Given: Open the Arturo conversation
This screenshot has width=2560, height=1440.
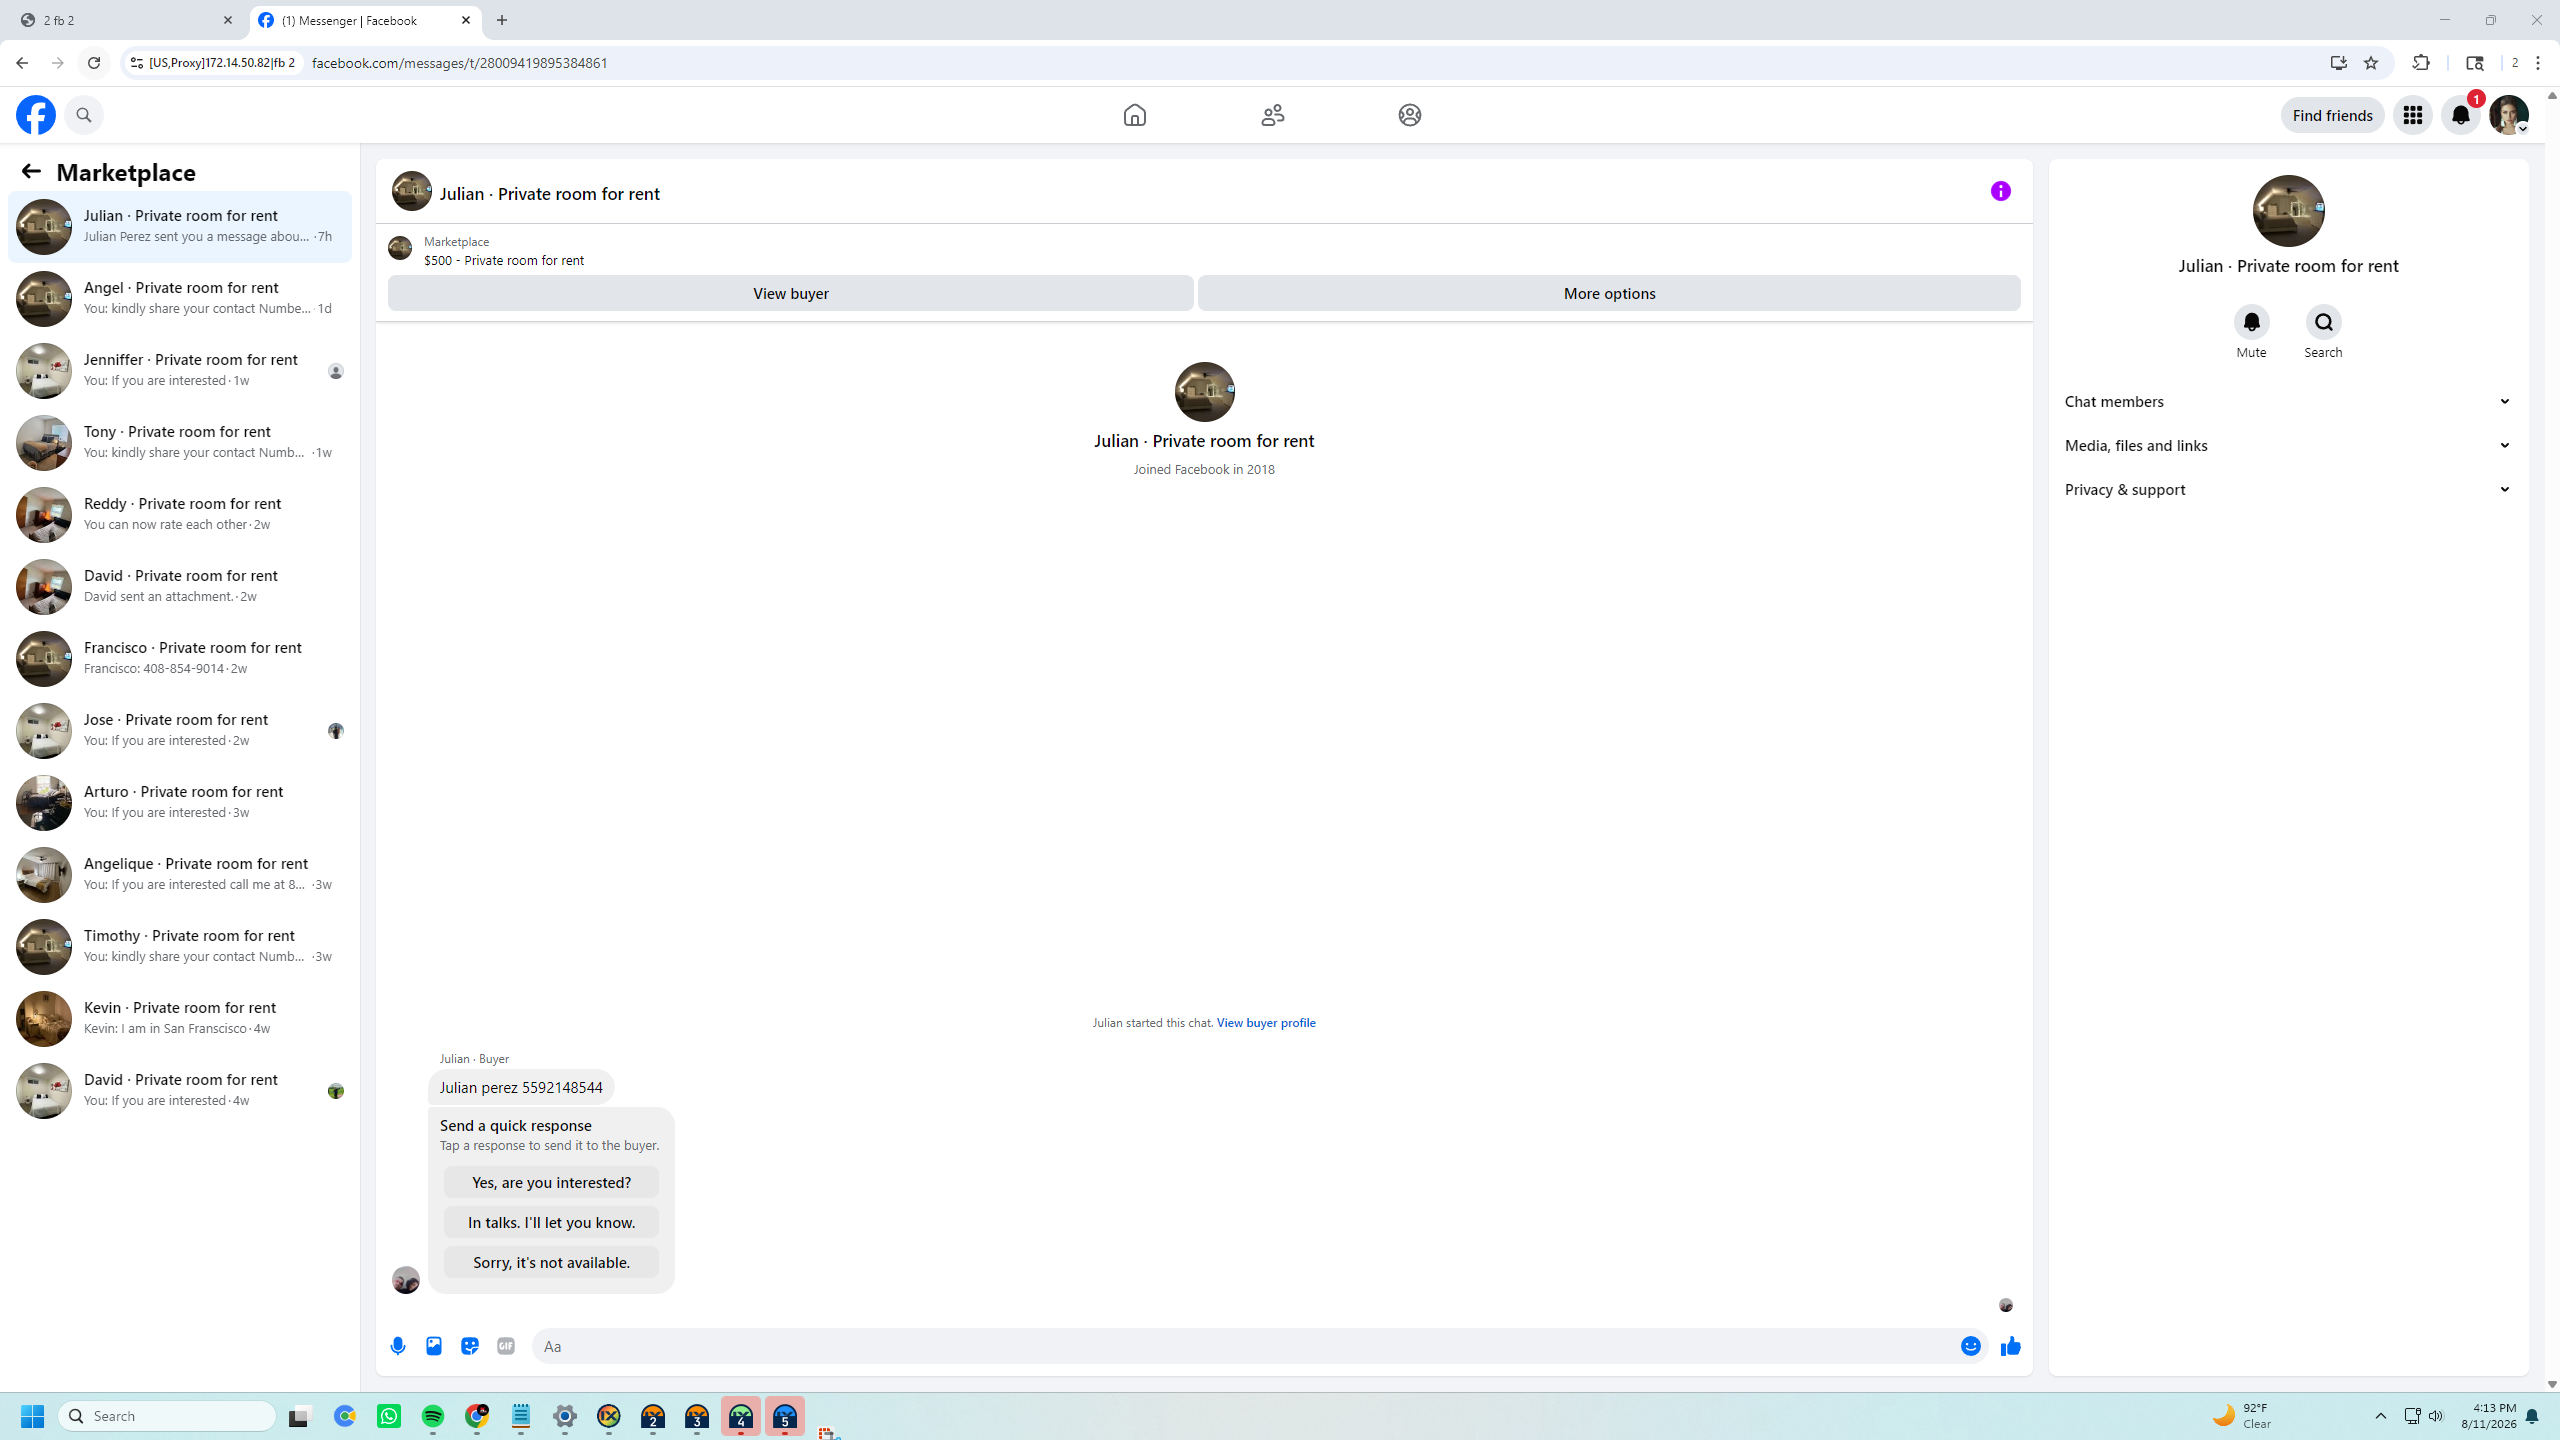Looking at the screenshot, I should (180, 802).
